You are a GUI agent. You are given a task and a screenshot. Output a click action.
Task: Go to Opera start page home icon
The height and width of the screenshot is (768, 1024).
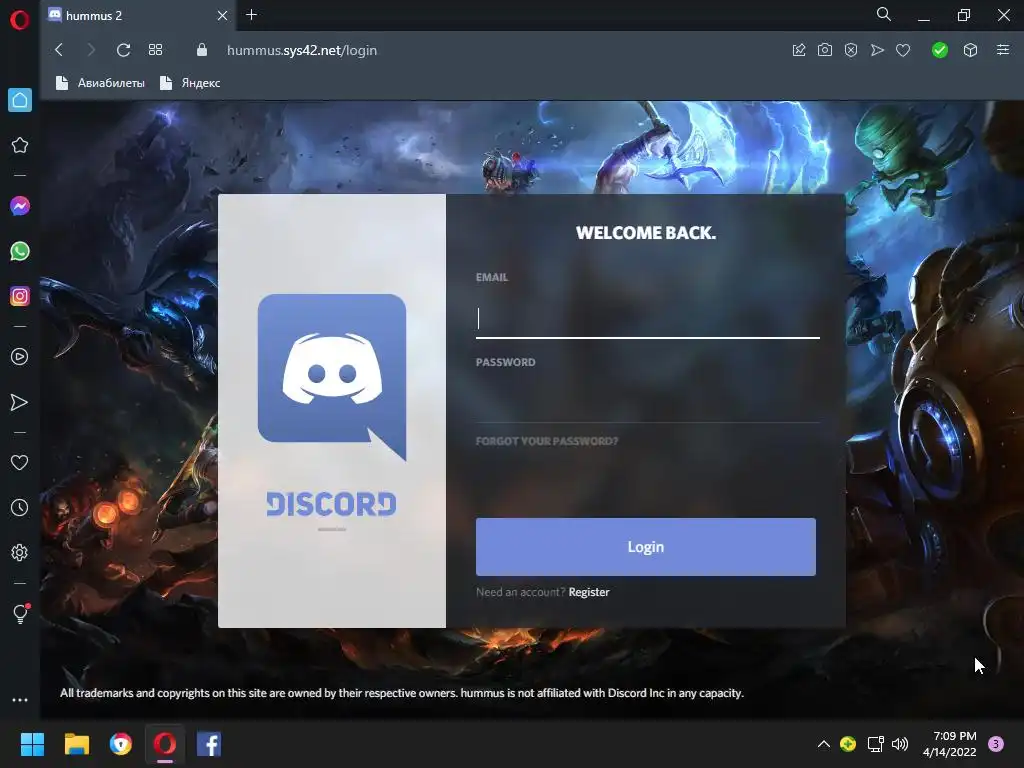pyautogui.click(x=20, y=100)
